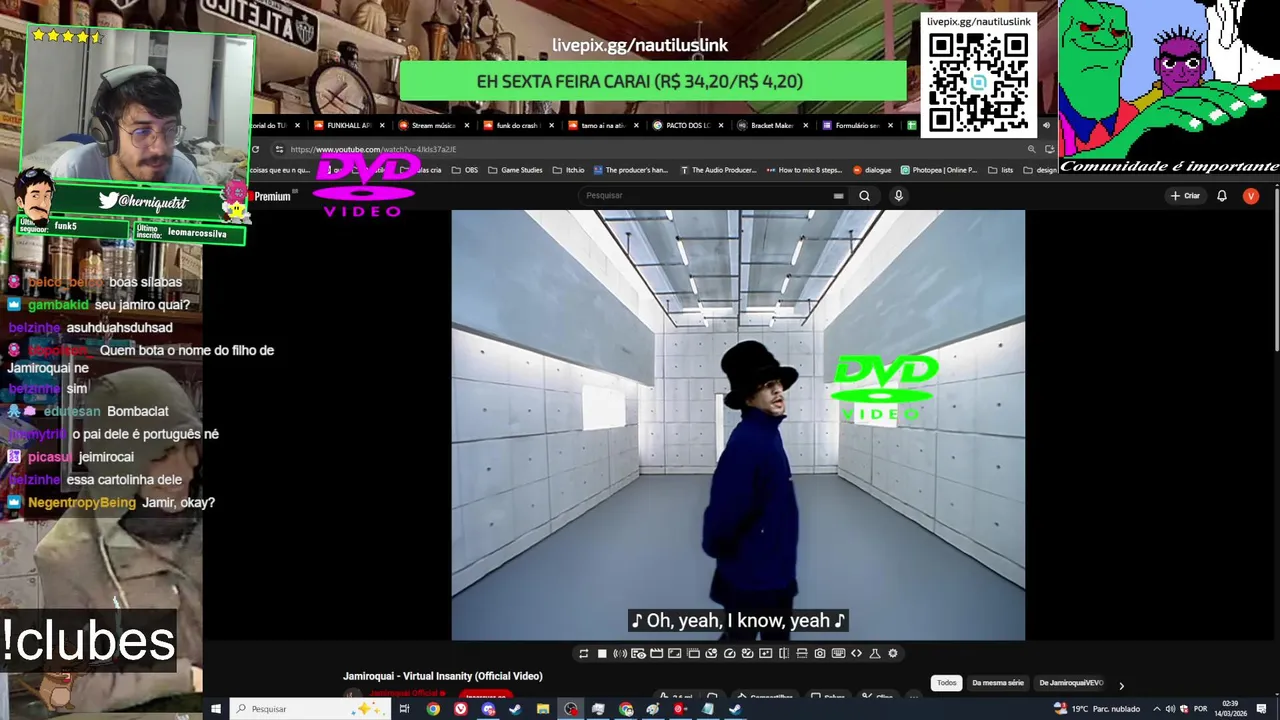1280x720 pixels.
Task: Switch to the FUNKHALL browser tab
Action: (346, 126)
